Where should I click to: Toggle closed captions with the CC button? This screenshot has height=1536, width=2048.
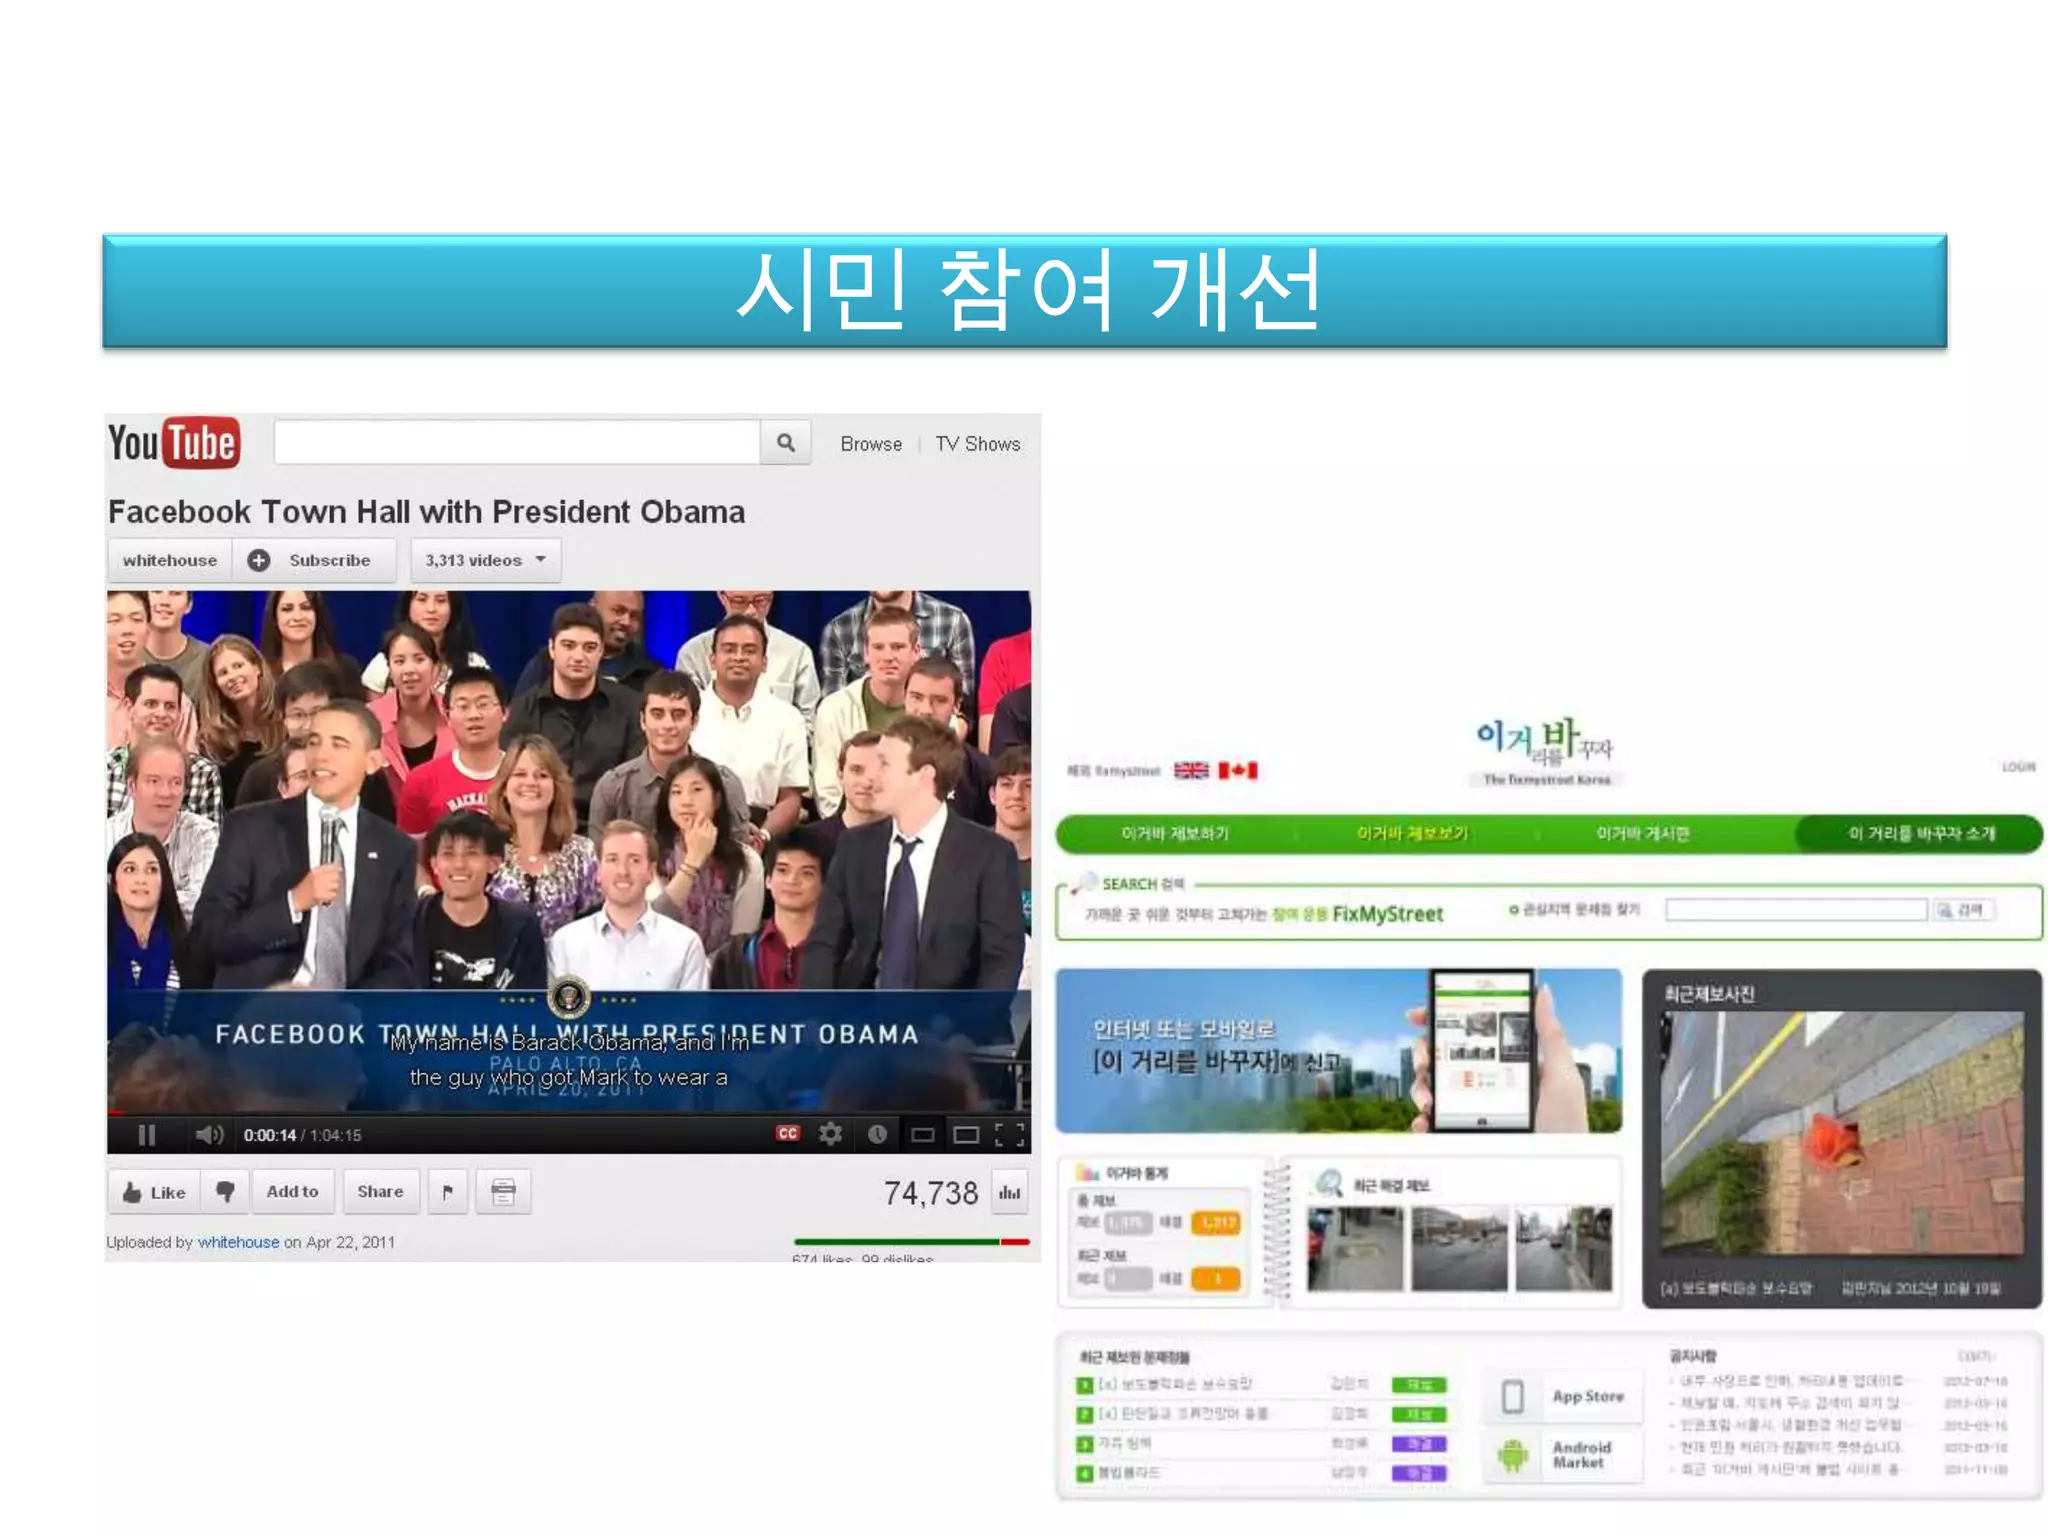click(x=788, y=1134)
